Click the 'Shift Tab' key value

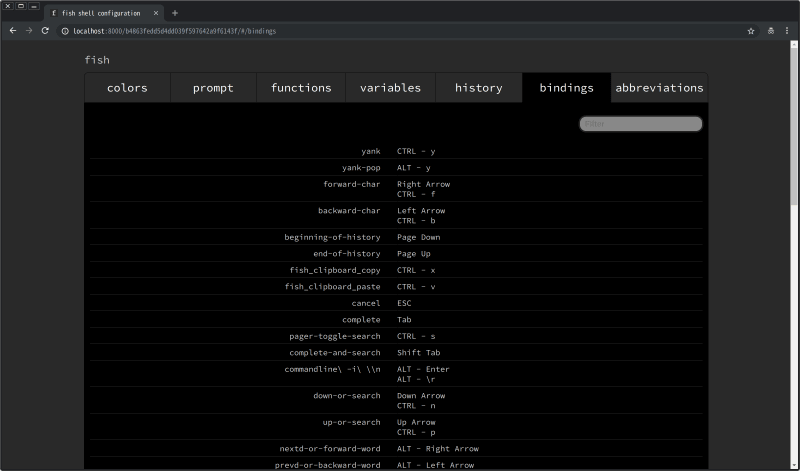click(x=418, y=353)
